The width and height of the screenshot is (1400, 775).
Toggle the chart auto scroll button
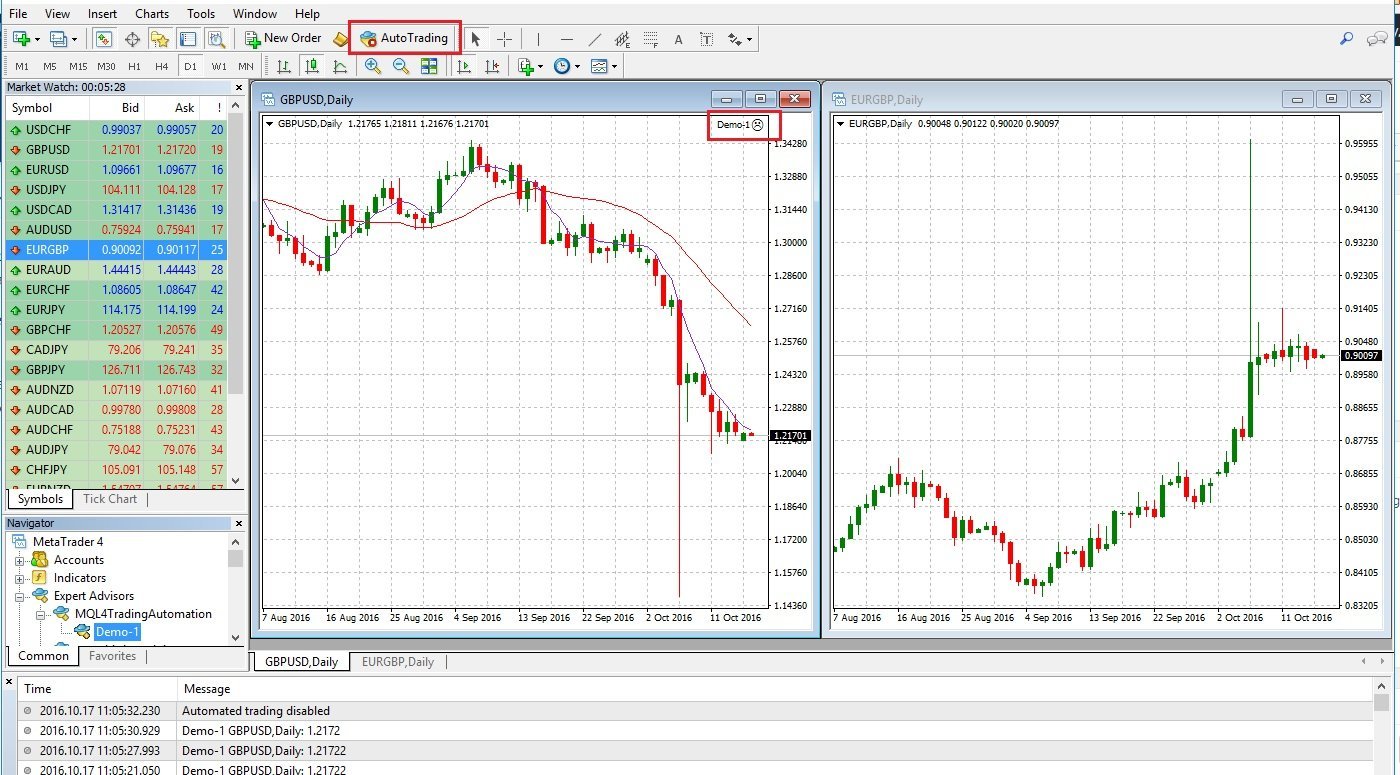463,66
